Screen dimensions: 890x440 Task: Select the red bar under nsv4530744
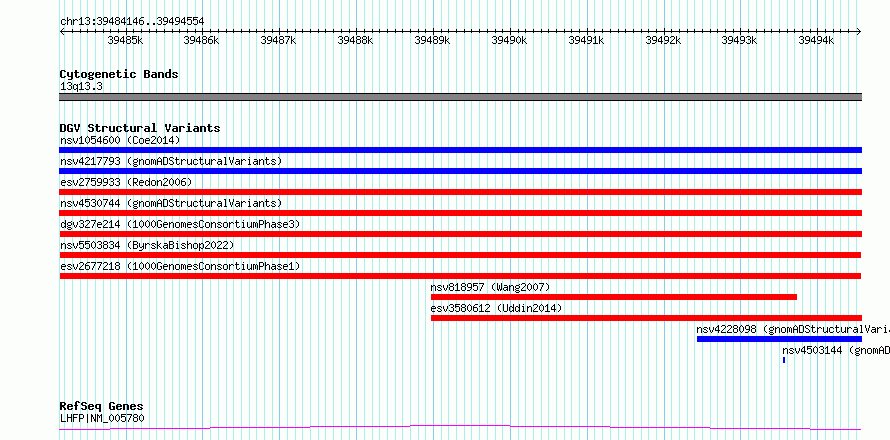(x=460, y=213)
